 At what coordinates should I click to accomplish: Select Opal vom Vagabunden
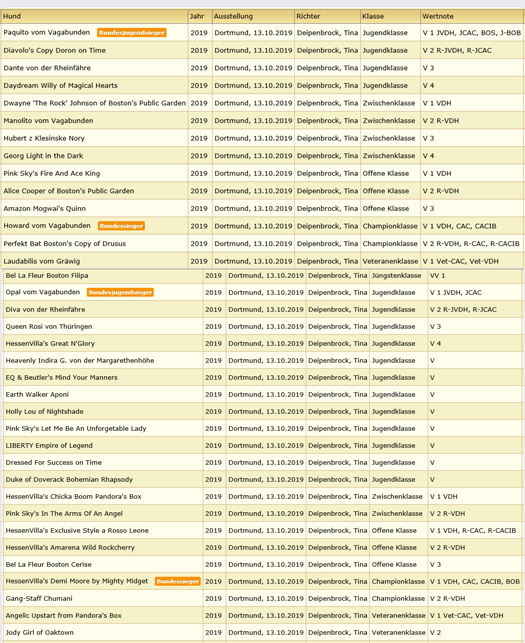pyautogui.click(x=43, y=292)
